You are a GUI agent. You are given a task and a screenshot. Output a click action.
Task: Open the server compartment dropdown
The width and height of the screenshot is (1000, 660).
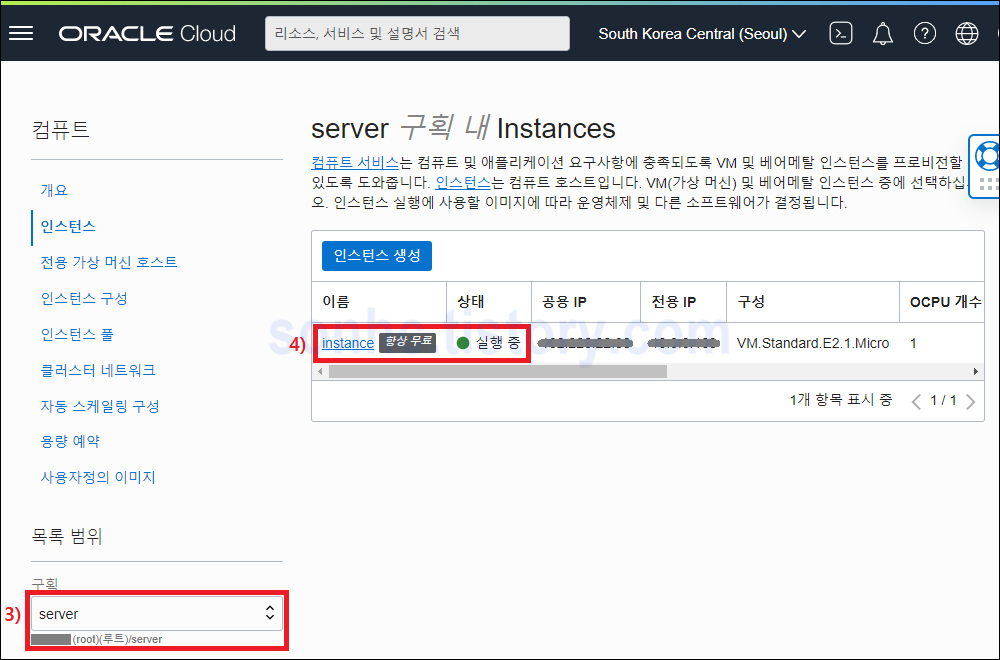tap(157, 613)
